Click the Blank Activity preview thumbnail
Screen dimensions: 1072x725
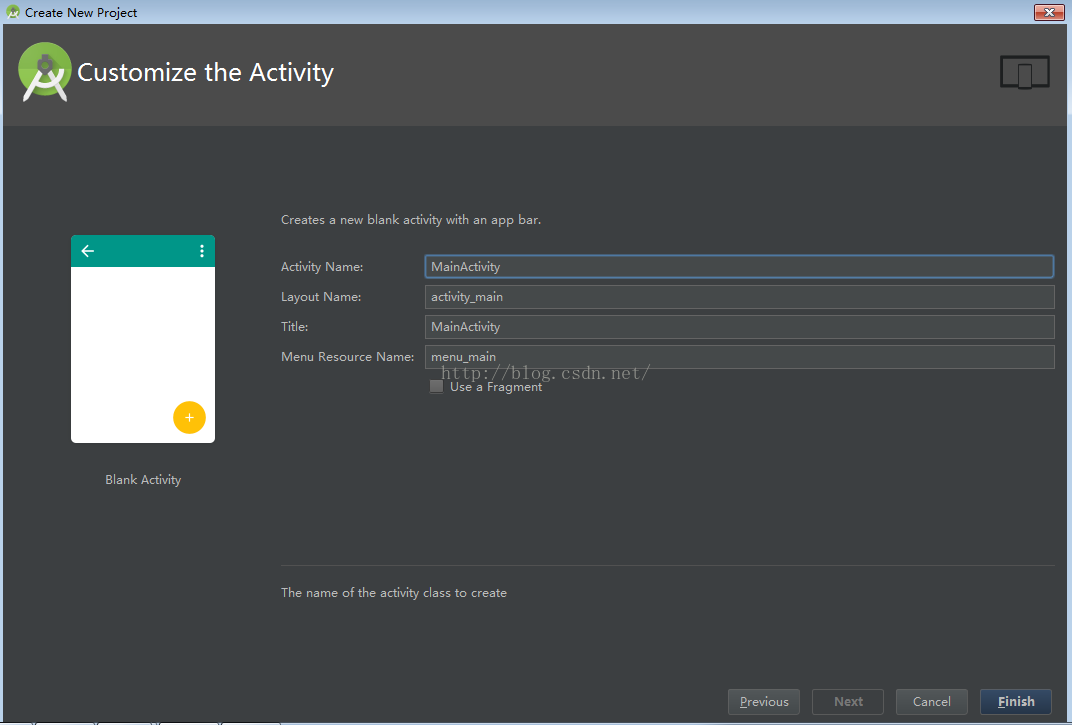[x=143, y=339]
